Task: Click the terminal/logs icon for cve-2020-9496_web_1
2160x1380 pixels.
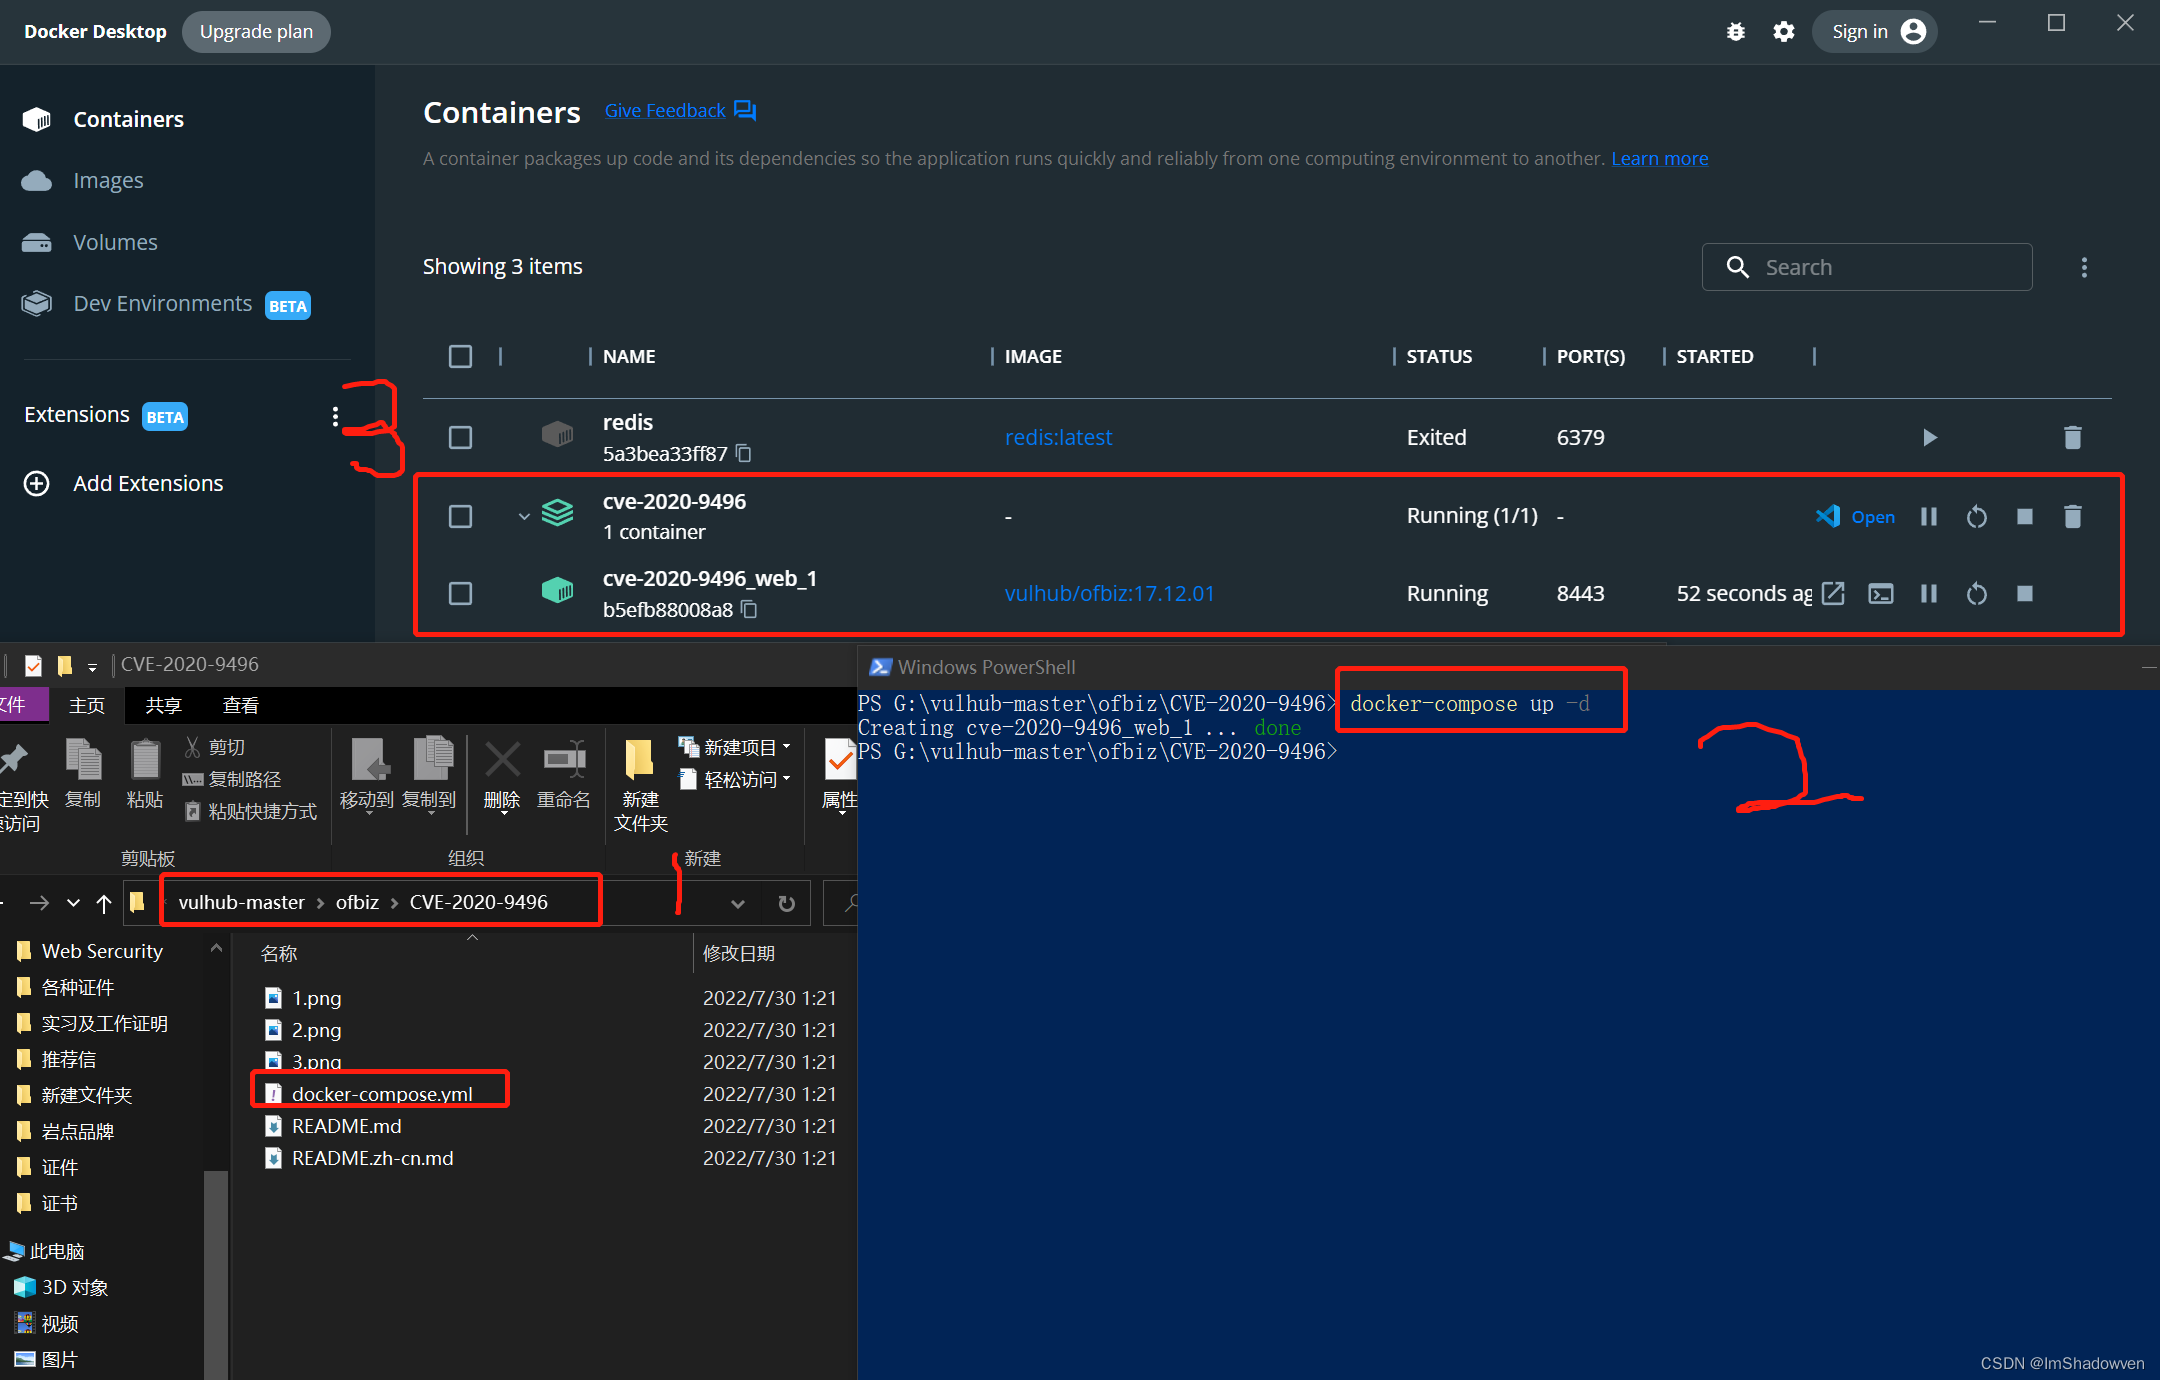Action: (x=1881, y=593)
